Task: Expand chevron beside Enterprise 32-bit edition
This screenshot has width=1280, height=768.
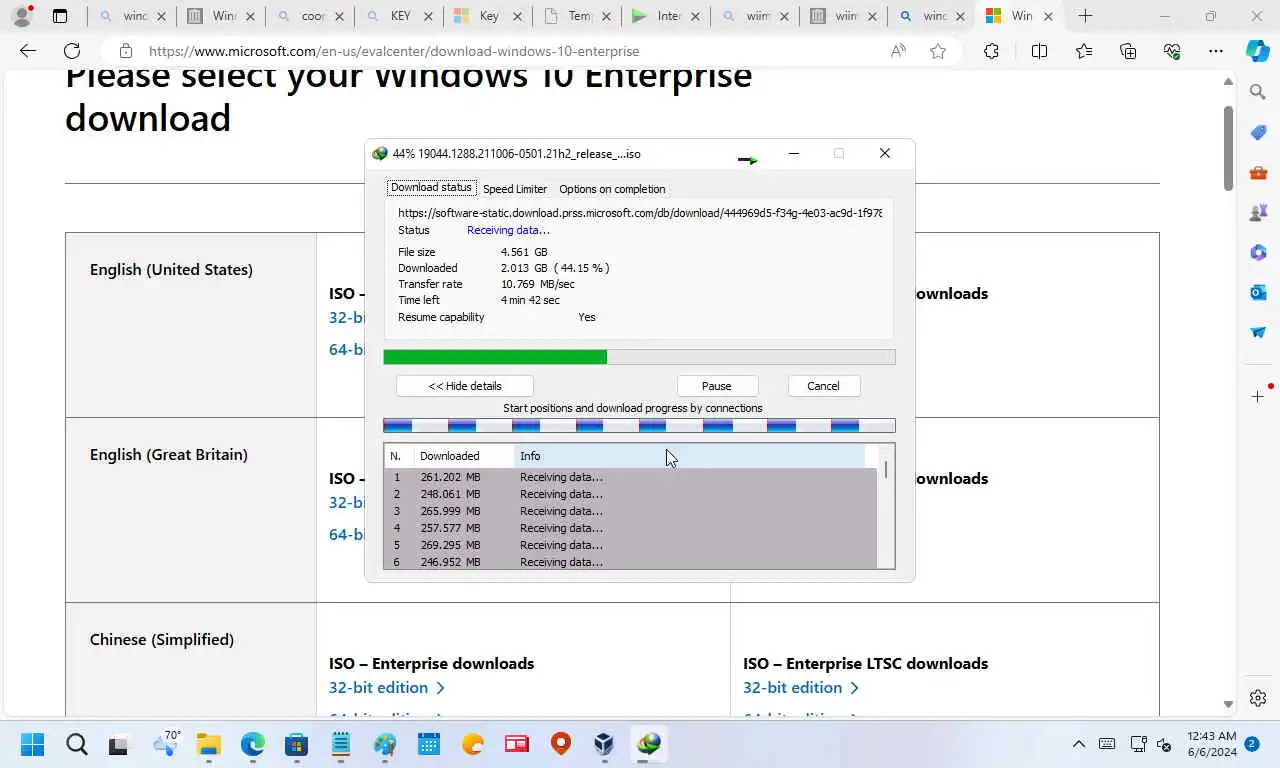Action: pyautogui.click(x=440, y=688)
